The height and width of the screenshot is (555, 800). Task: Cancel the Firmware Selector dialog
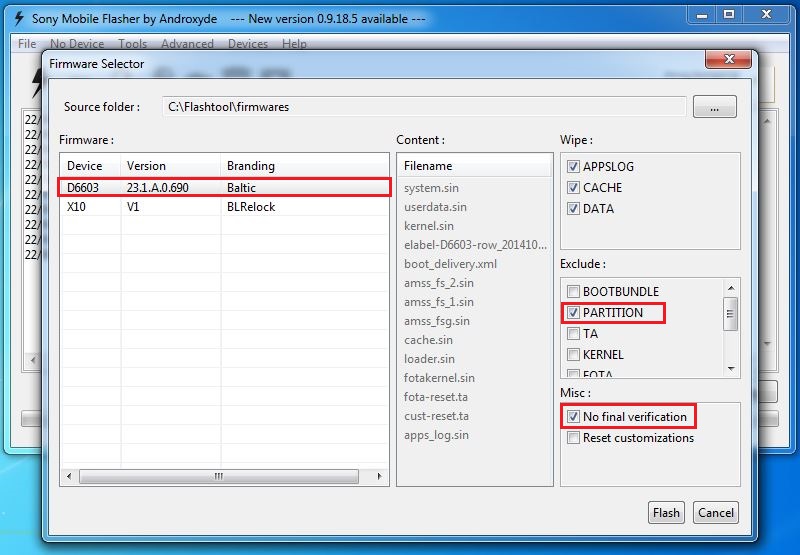[716, 513]
